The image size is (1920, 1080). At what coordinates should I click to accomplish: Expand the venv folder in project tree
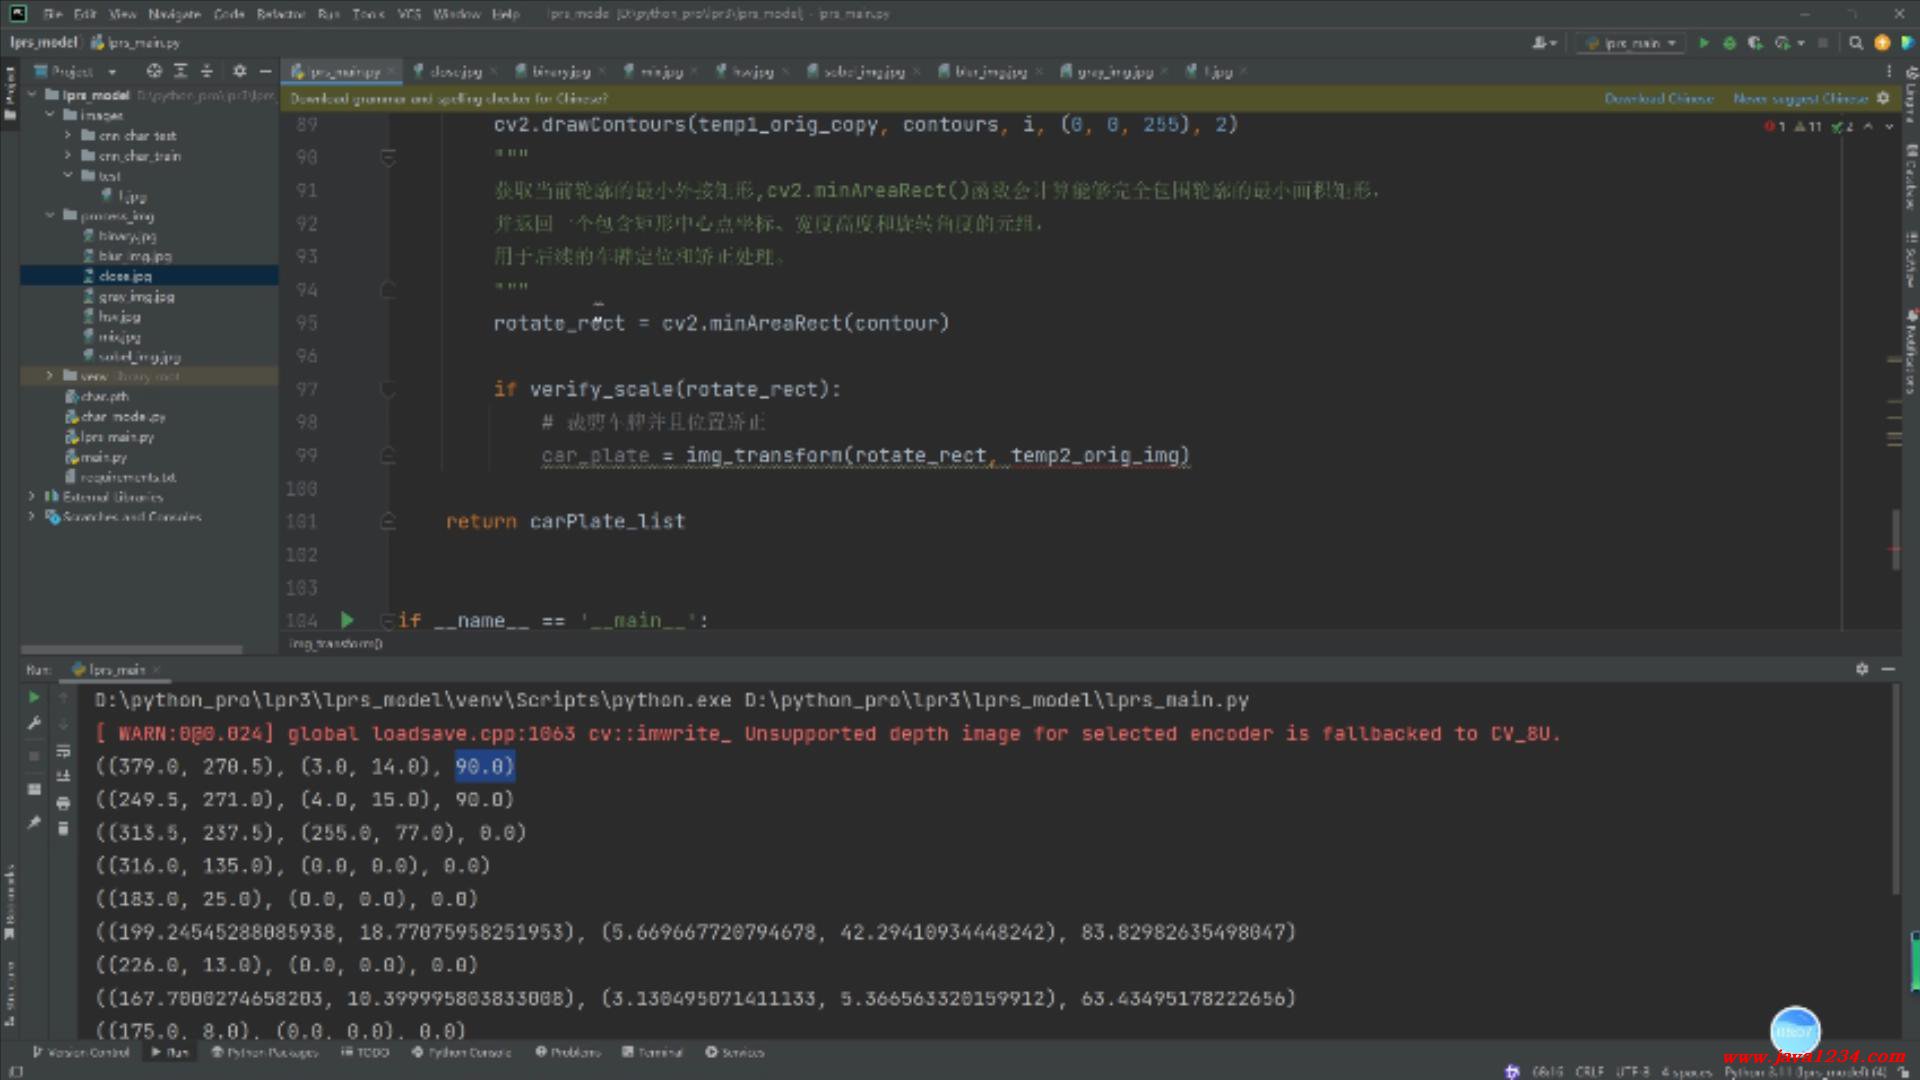(x=49, y=376)
